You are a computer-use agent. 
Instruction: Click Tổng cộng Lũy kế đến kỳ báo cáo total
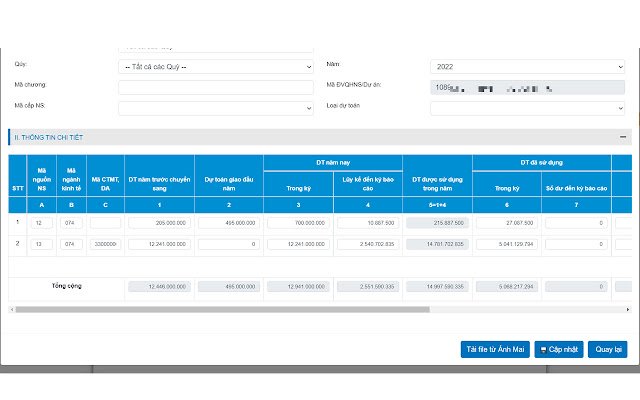pyautogui.click(x=368, y=287)
